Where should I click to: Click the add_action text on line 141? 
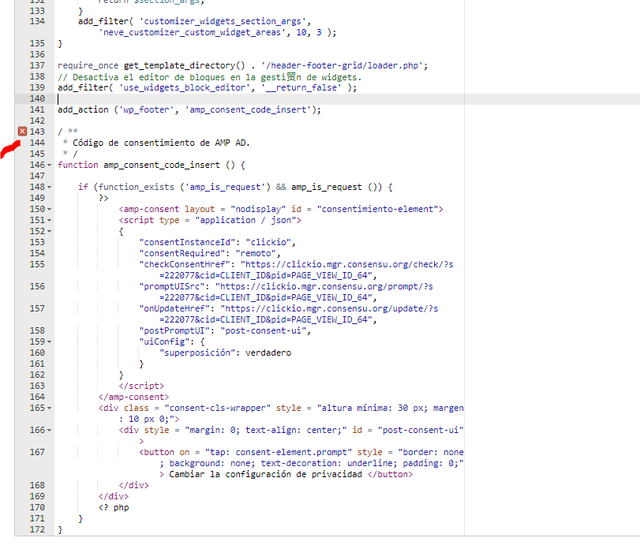pyautogui.click(x=83, y=110)
